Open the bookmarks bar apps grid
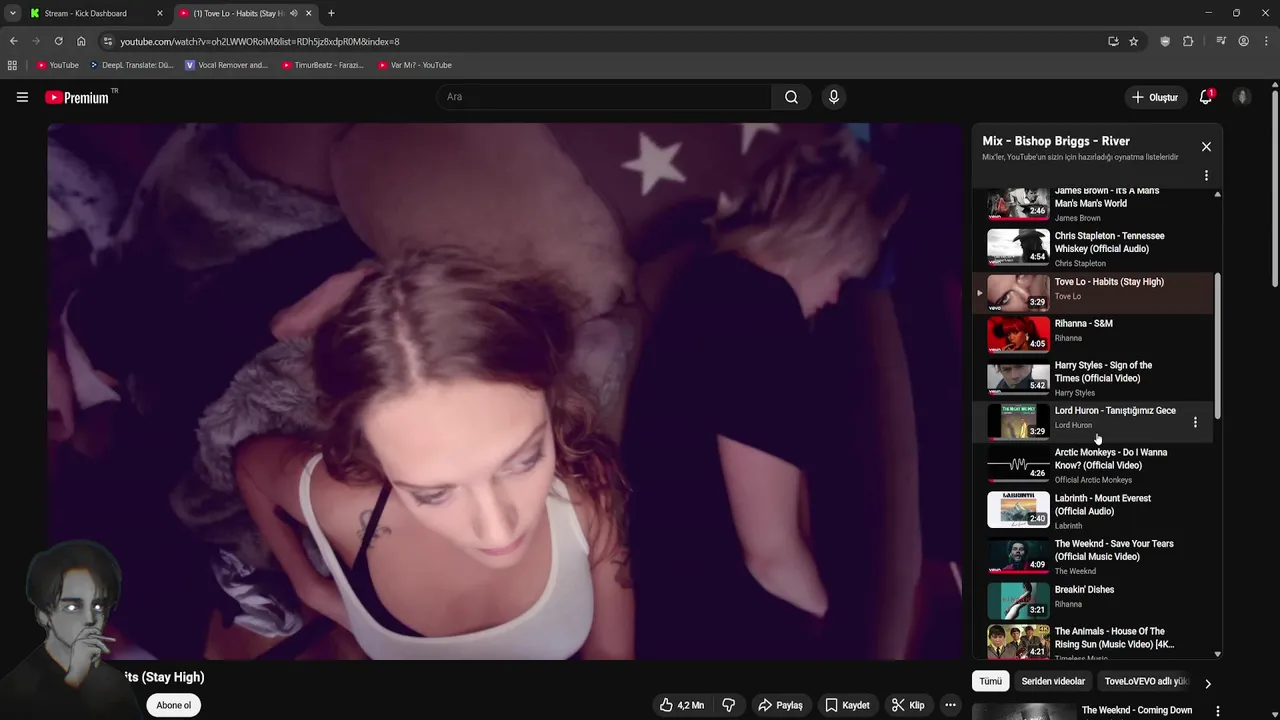Image resolution: width=1280 pixels, height=720 pixels. (12, 65)
